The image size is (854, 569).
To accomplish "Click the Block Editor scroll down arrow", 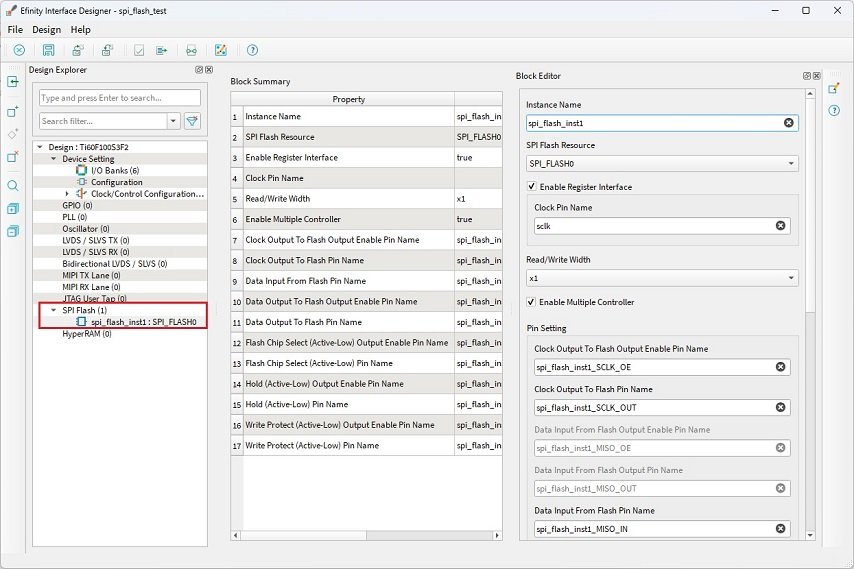I will 810,535.
